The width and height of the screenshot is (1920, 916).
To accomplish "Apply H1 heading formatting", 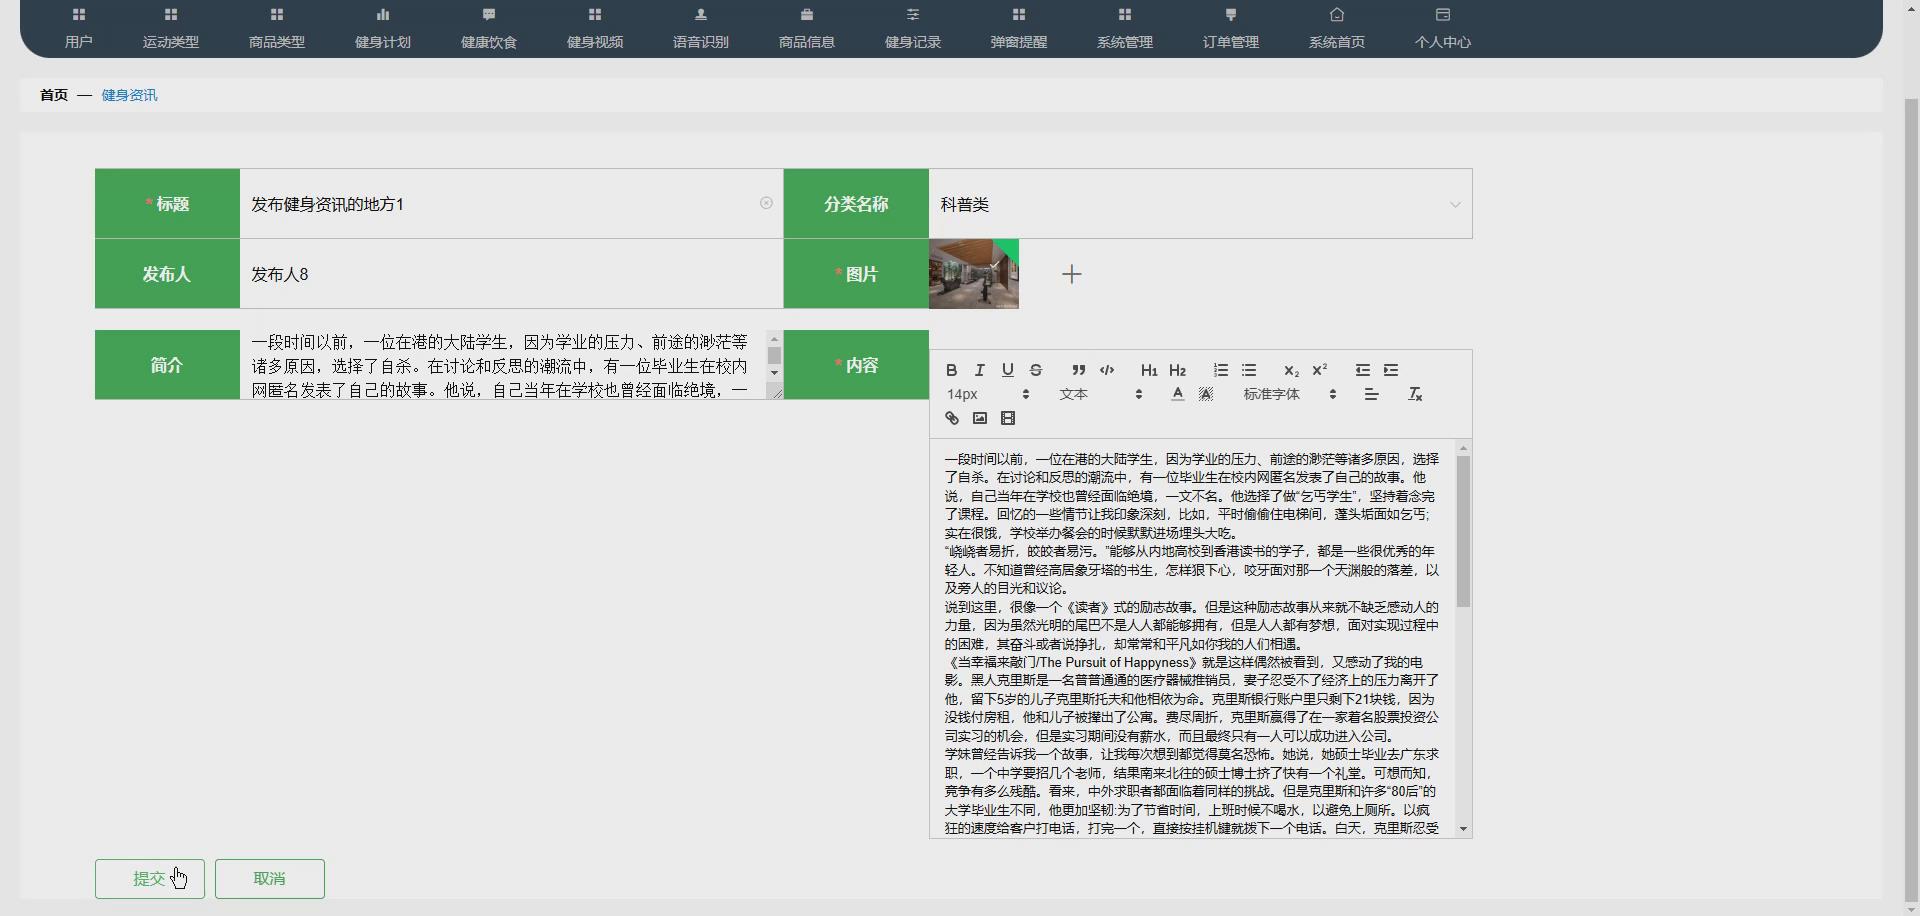I will point(1148,370).
